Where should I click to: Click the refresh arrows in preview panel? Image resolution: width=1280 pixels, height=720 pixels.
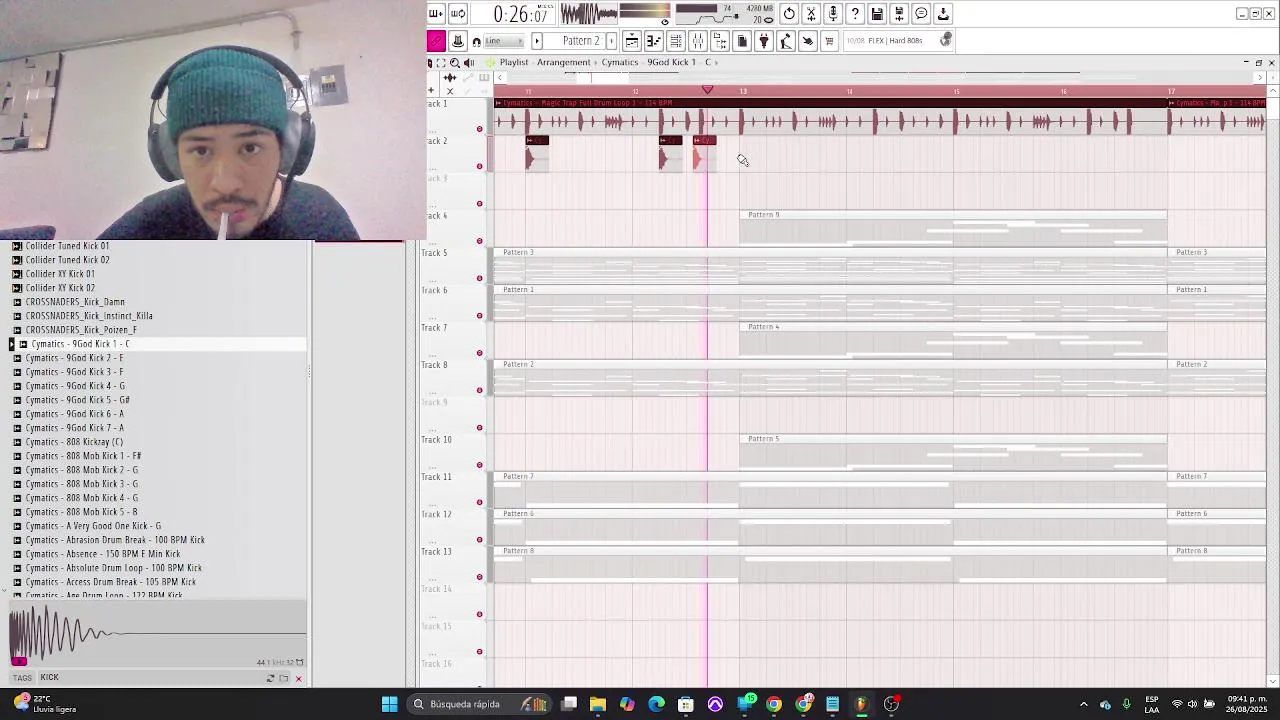click(270, 679)
